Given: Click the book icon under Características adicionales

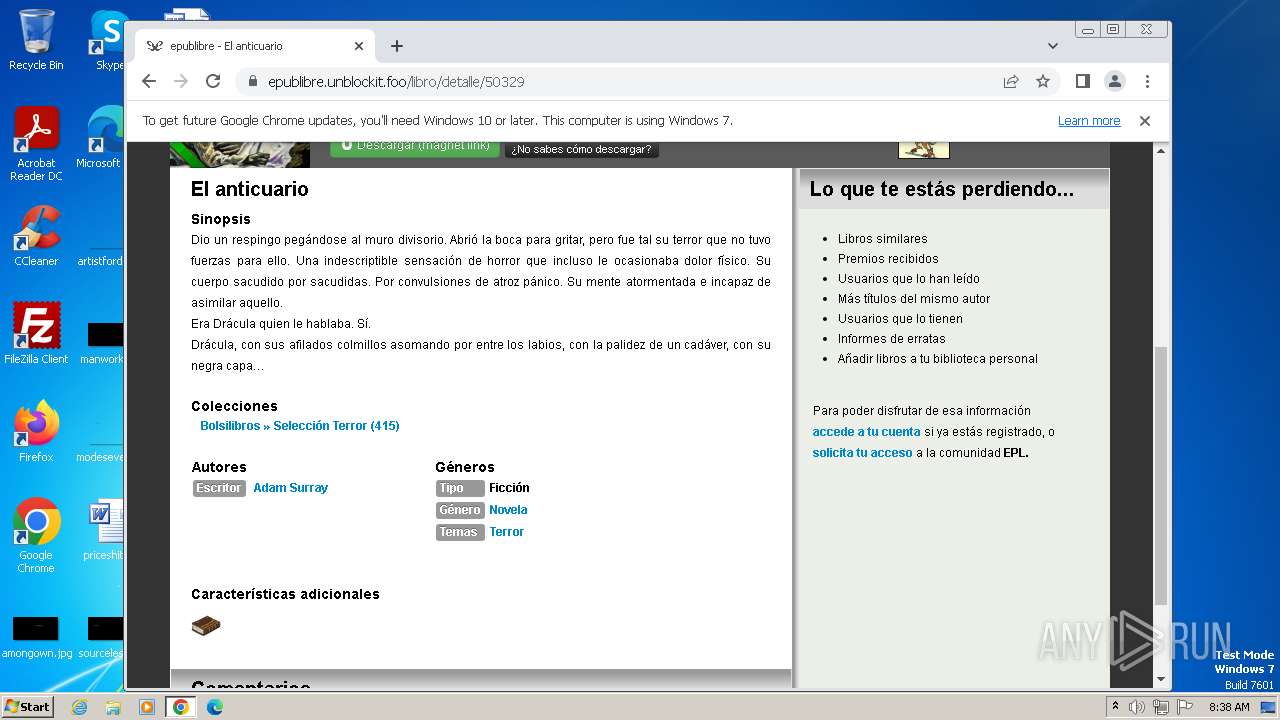Looking at the screenshot, I should [x=206, y=626].
